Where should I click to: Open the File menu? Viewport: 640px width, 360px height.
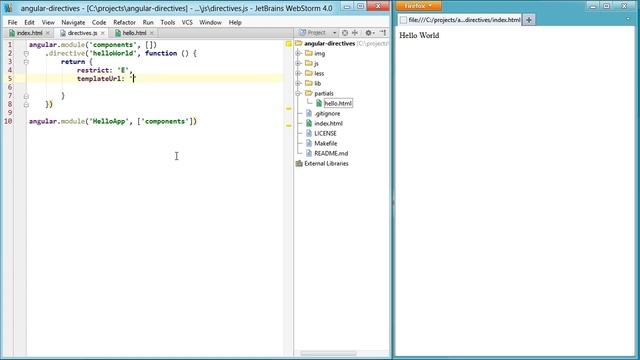(12, 22)
